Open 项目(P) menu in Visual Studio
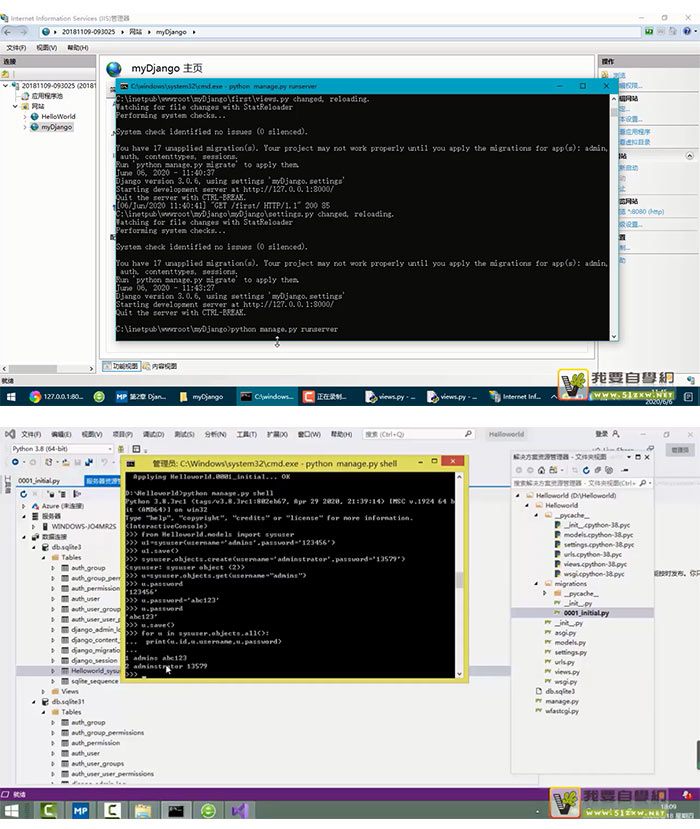Screen dimensions: 700x829 (x=123, y=434)
